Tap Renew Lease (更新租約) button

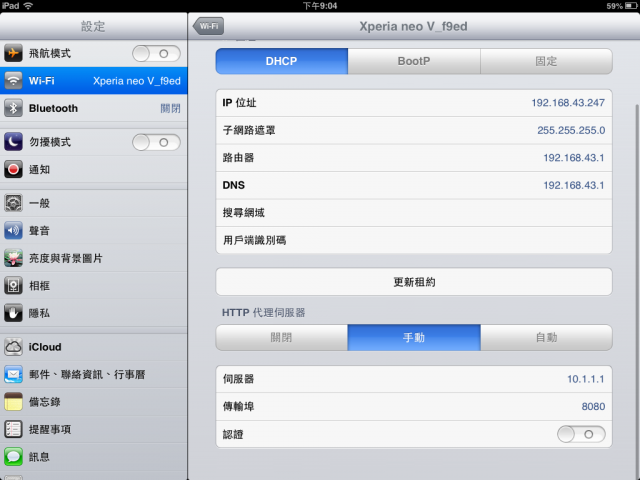(414, 282)
